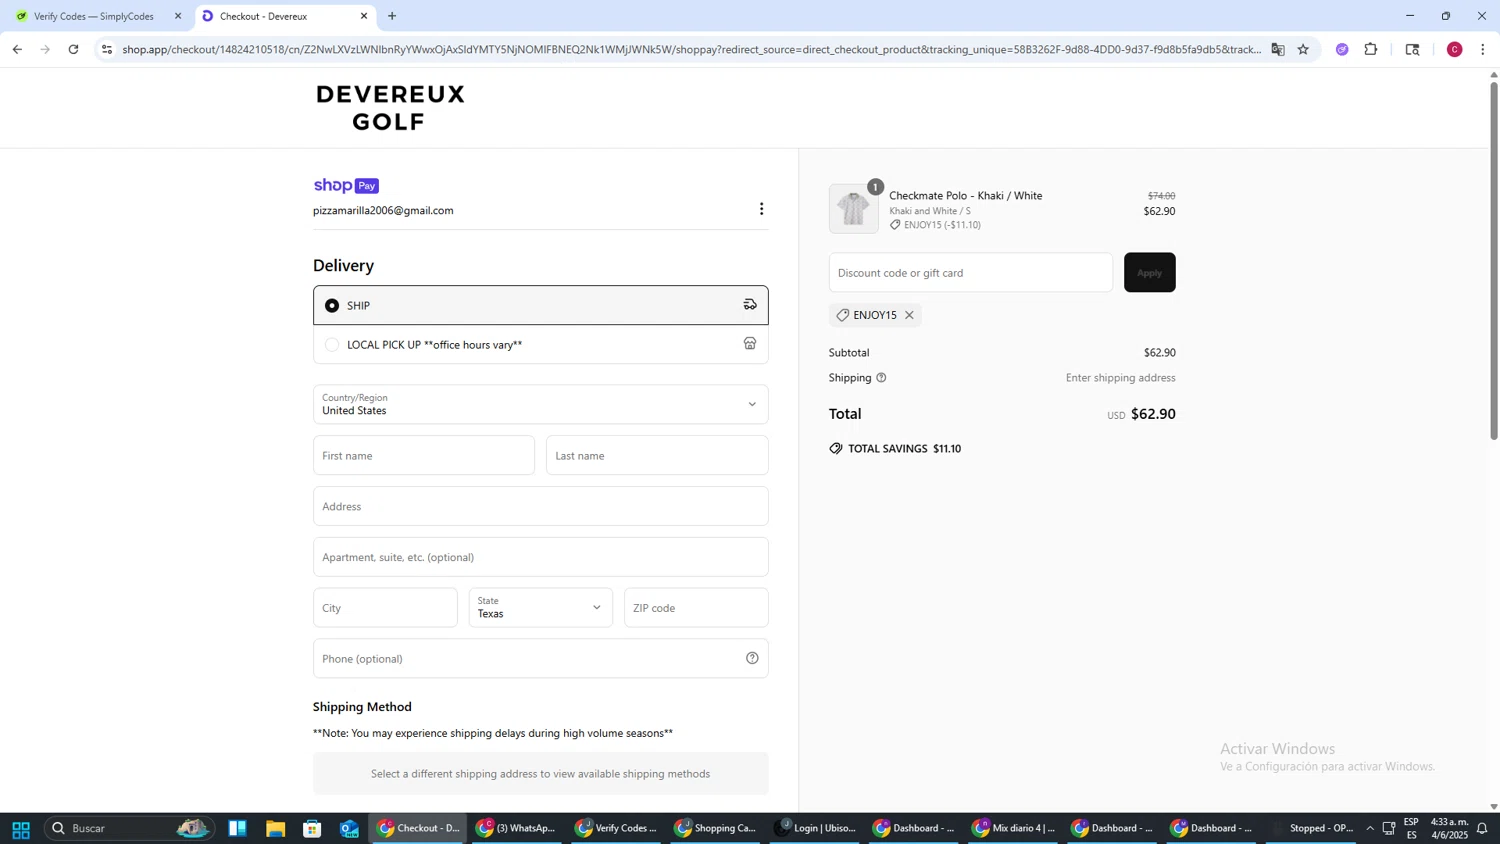Open File Explorer from taskbar
The height and width of the screenshot is (844, 1500).
(275, 829)
